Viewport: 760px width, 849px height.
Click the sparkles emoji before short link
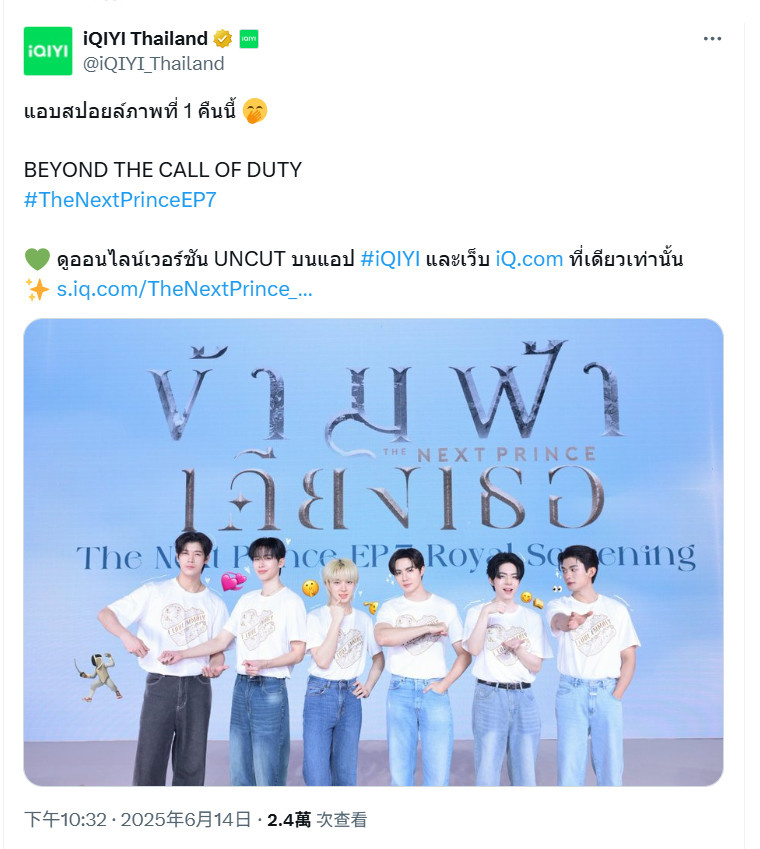[x=37, y=289]
